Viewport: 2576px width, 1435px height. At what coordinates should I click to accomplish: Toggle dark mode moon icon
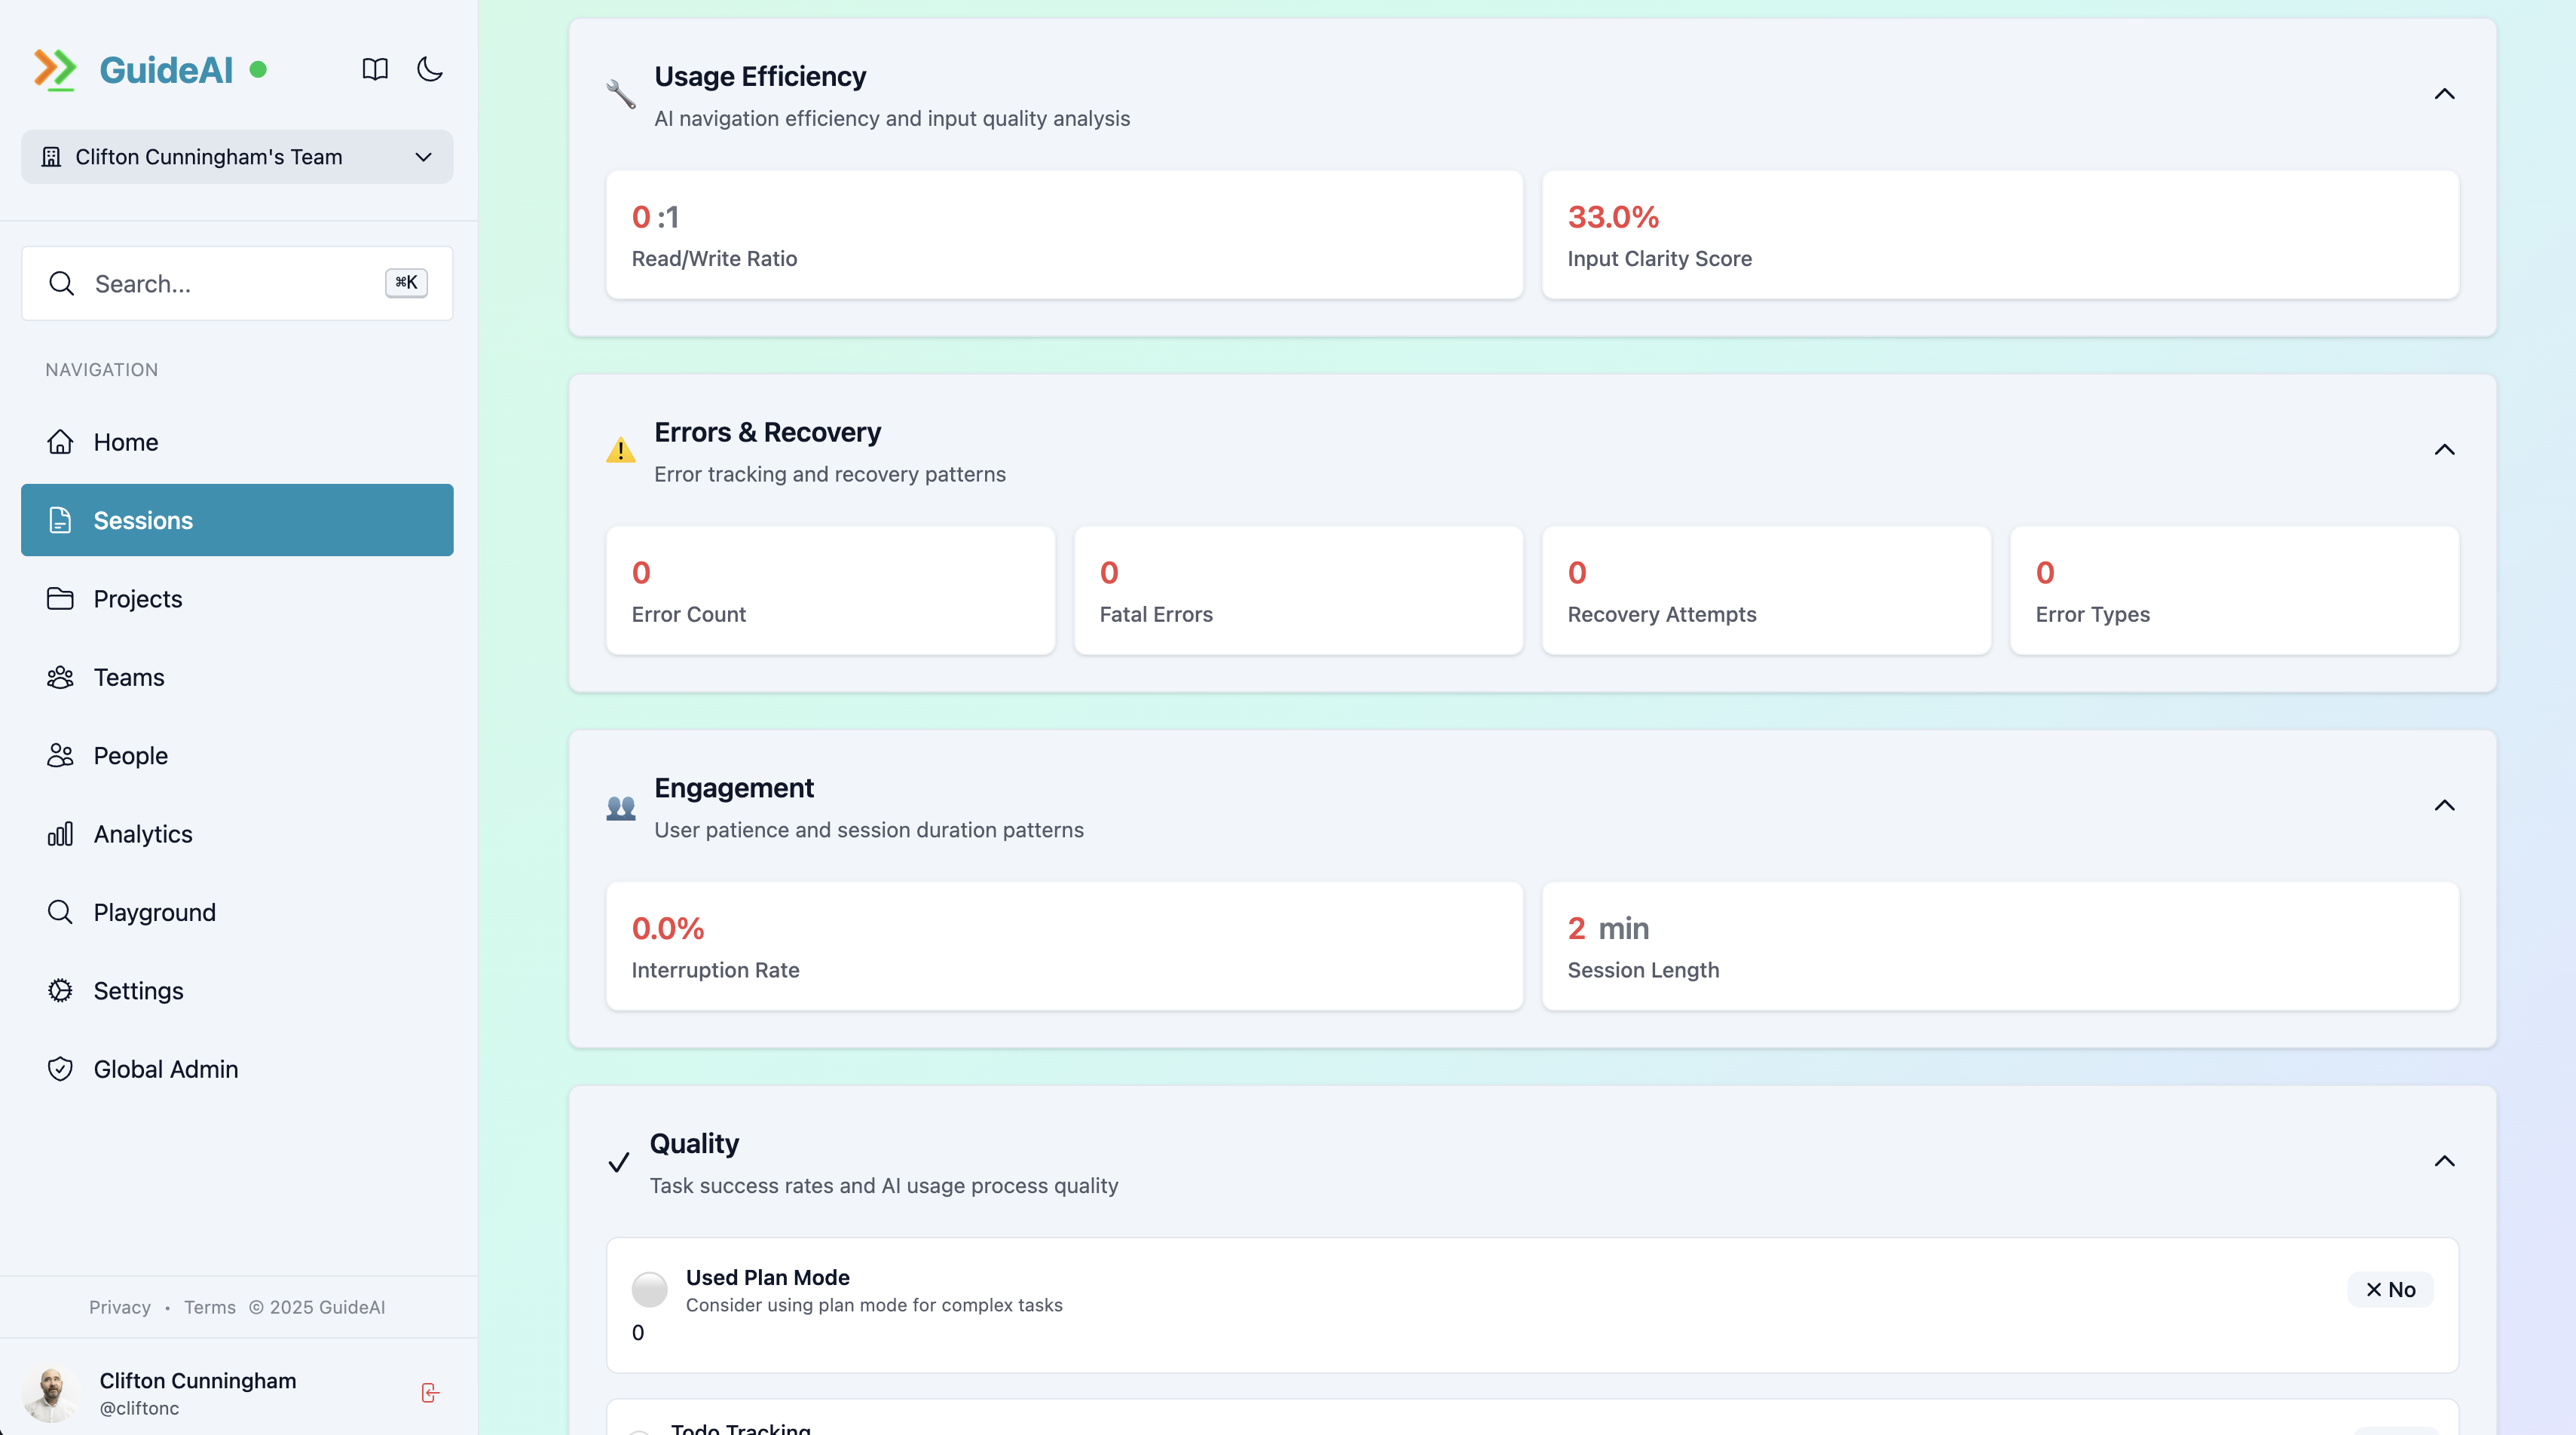tap(430, 69)
